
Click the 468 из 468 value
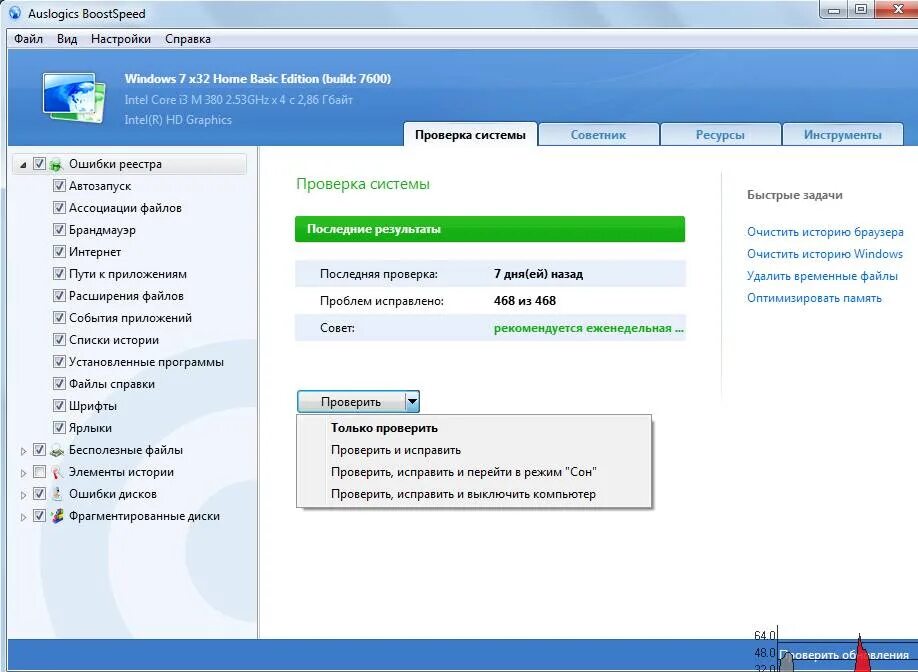click(525, 301)
